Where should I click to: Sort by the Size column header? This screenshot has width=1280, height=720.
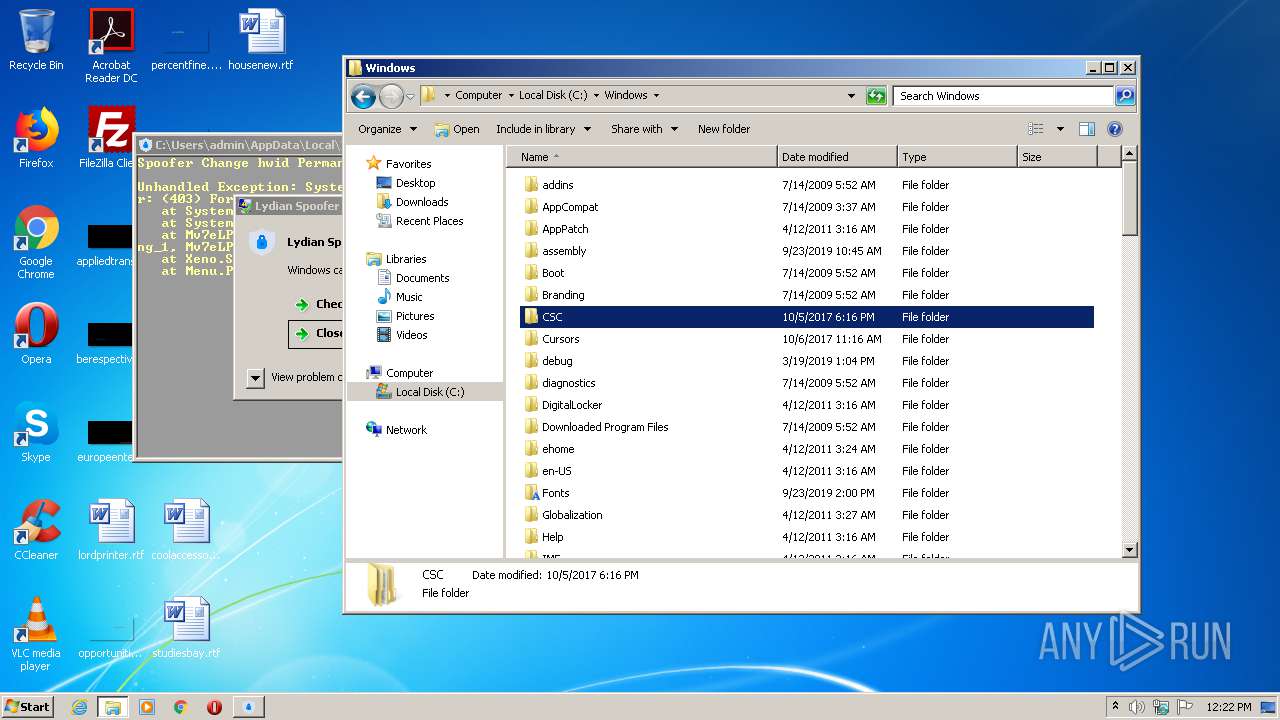1057,157
